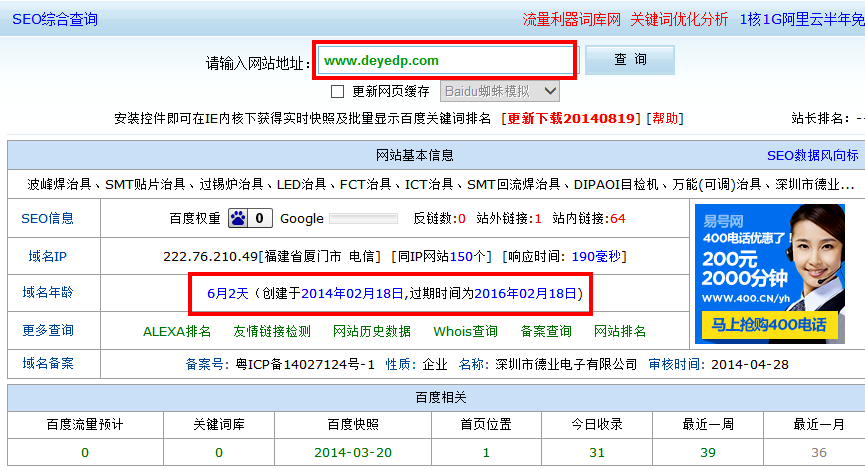The height and width of the screenshot is (471, 865).
Task: Open the 帮助 link
Action: tap(665, 119)
